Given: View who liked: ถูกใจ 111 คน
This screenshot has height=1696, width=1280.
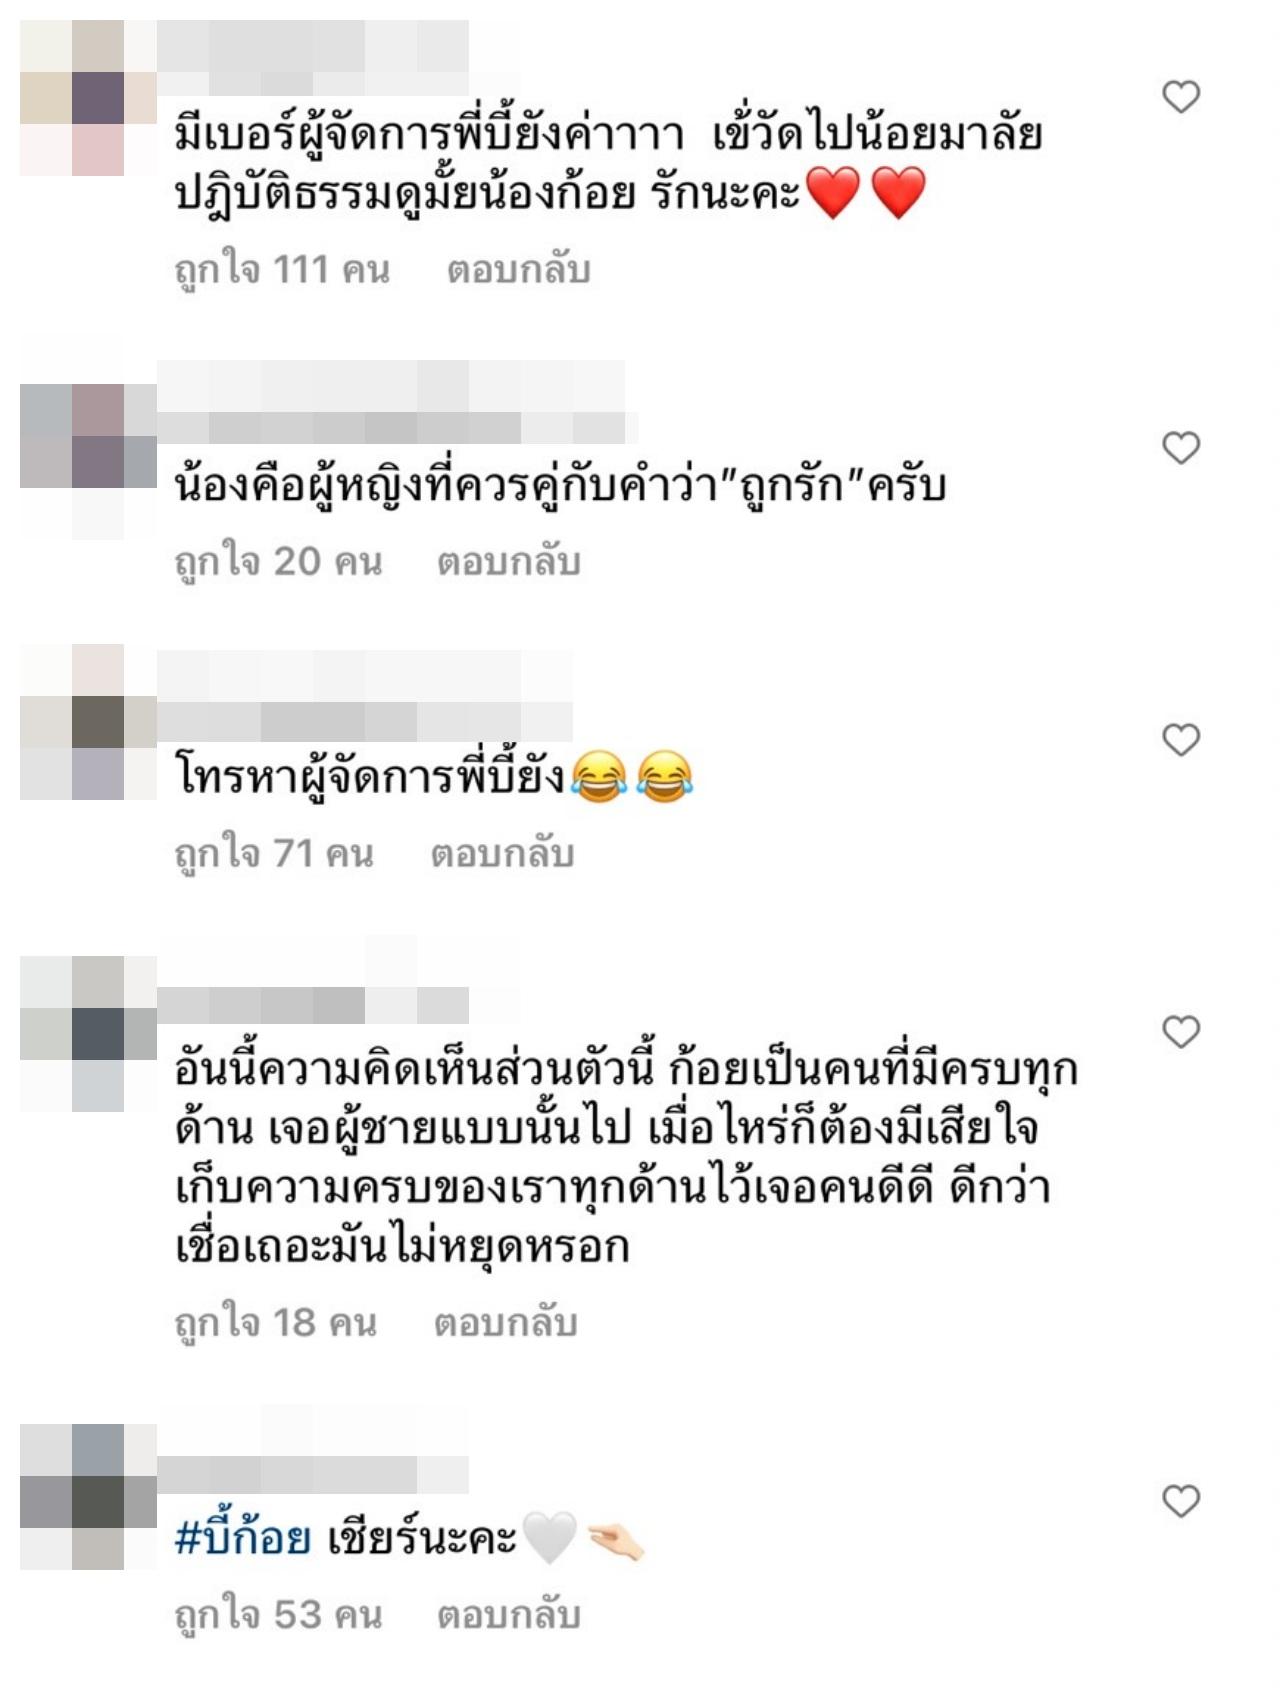Looking at the screenshot, I should (282, 270).
